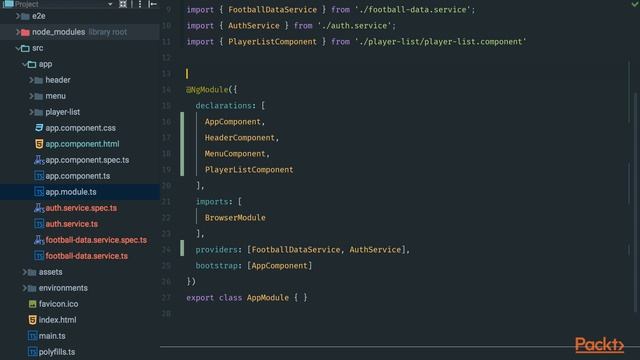Select app.module.ts in project tree
Viewport: 640px width, 360px height.
point(71,192)
